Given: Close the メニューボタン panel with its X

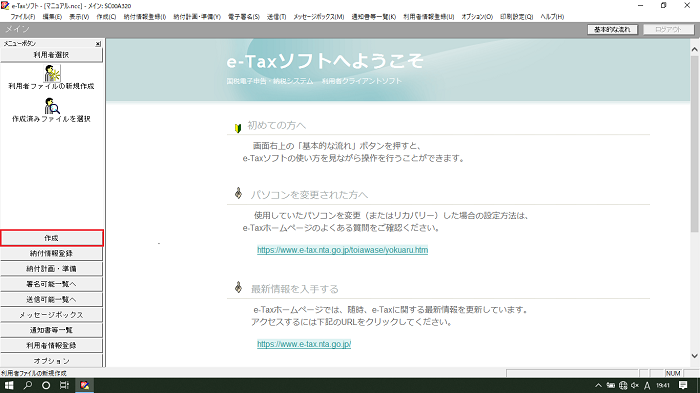Looking at the screenshot, I should coord(98,44).
